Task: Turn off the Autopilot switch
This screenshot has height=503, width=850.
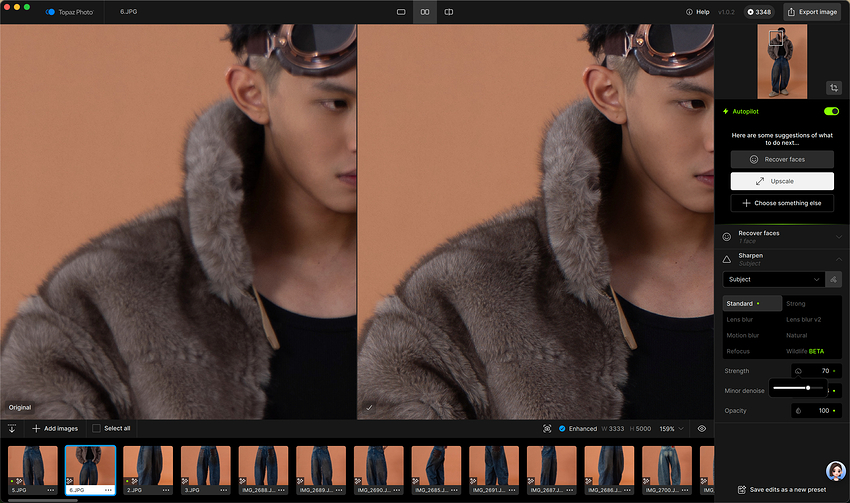Action: [830, 111]
